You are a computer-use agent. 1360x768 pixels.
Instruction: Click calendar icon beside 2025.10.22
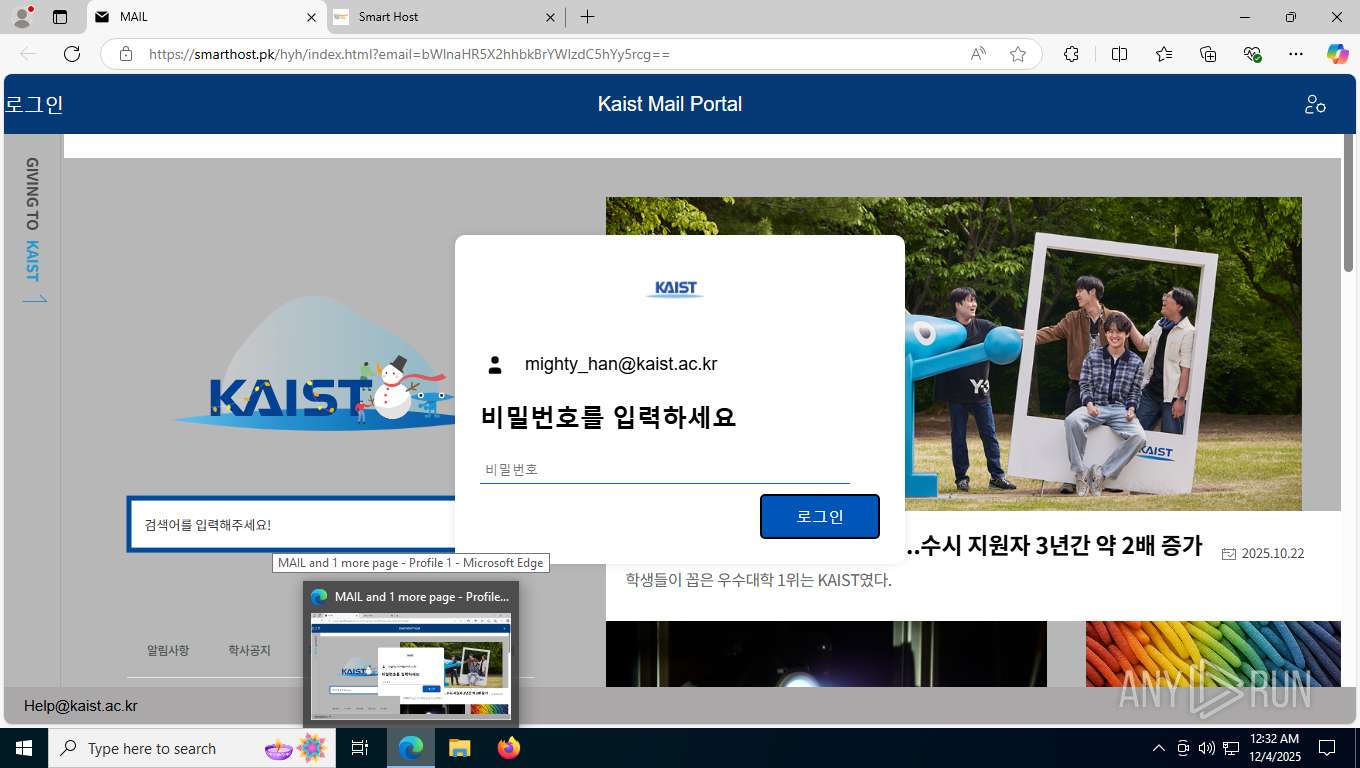1229,554
